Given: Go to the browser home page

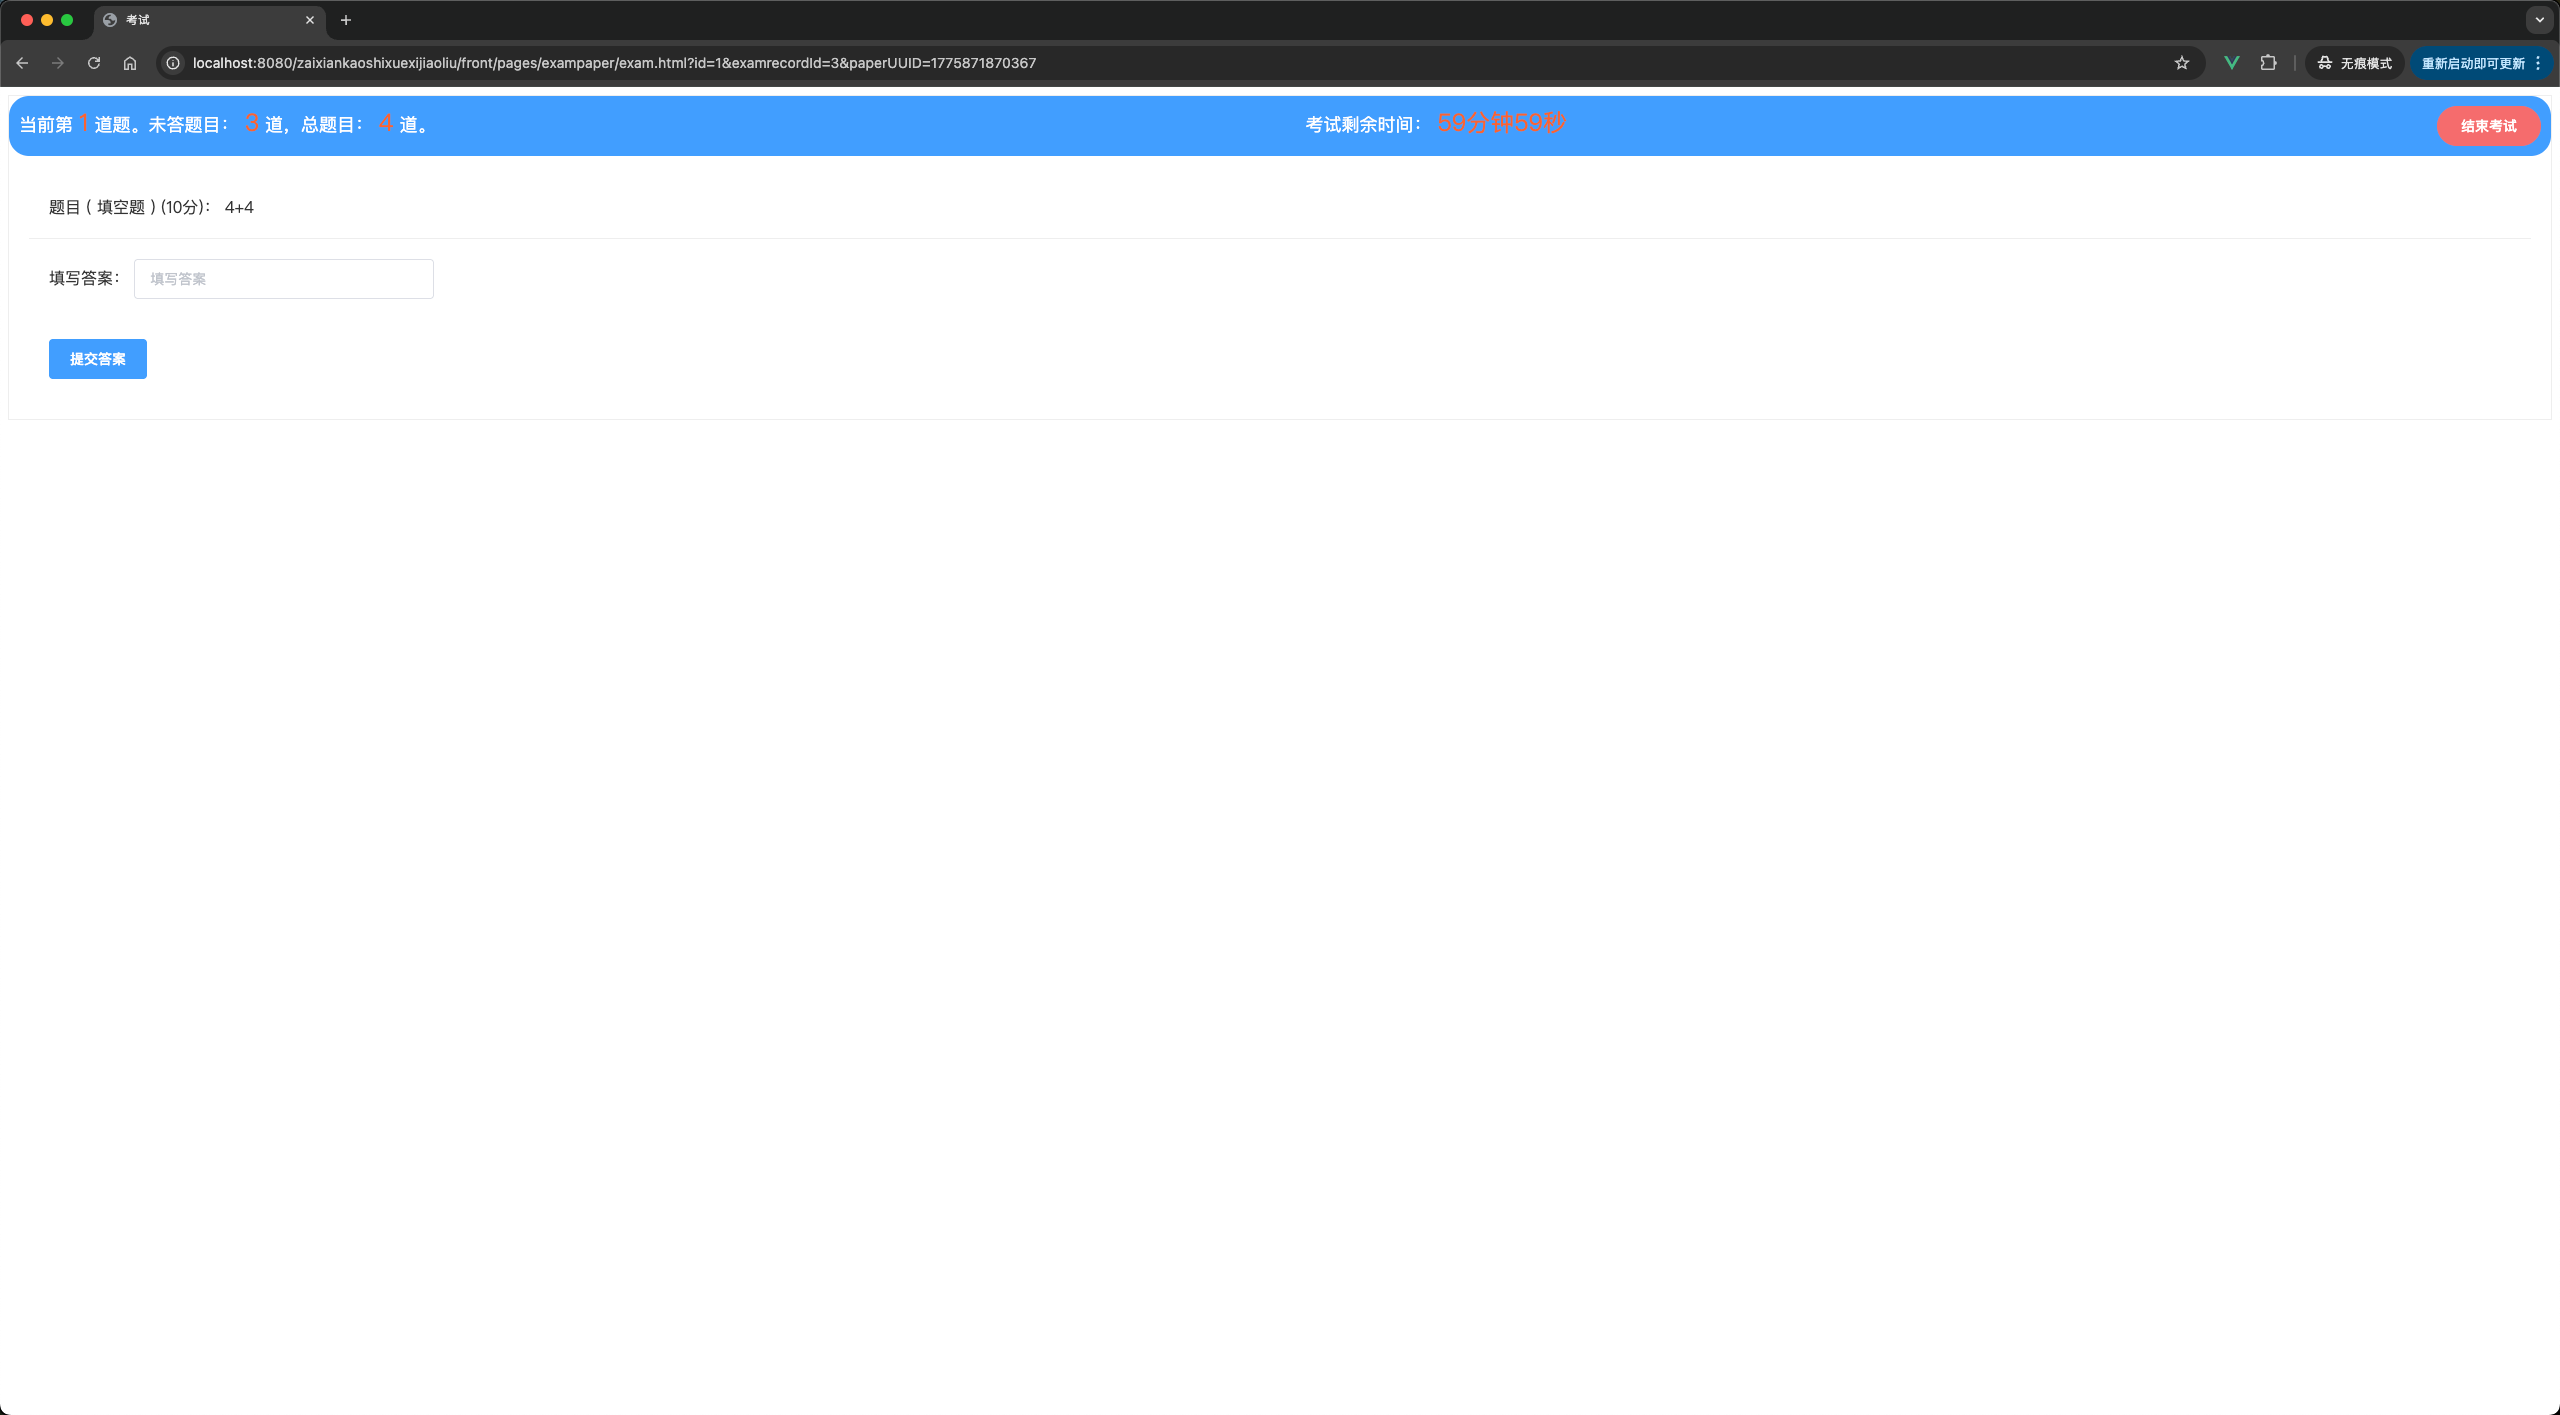Looking at the screenshot, I should point(130,63).
